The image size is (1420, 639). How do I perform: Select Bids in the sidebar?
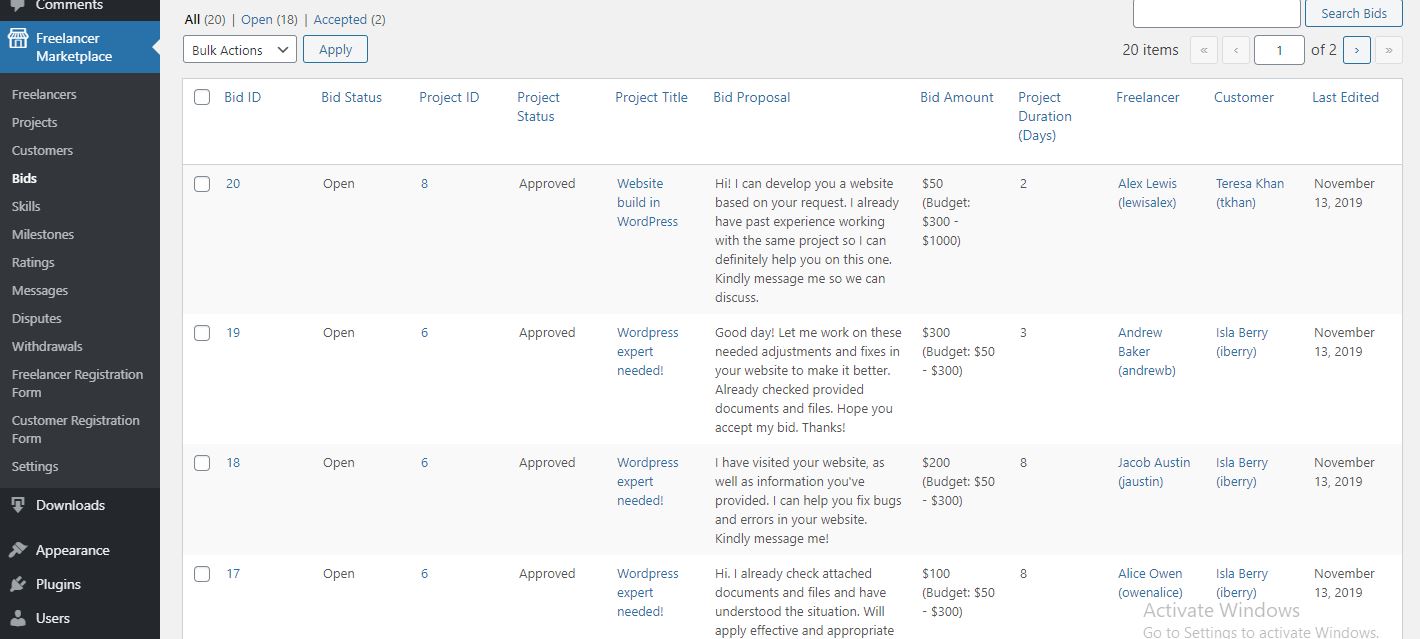(x=24, y=178)
